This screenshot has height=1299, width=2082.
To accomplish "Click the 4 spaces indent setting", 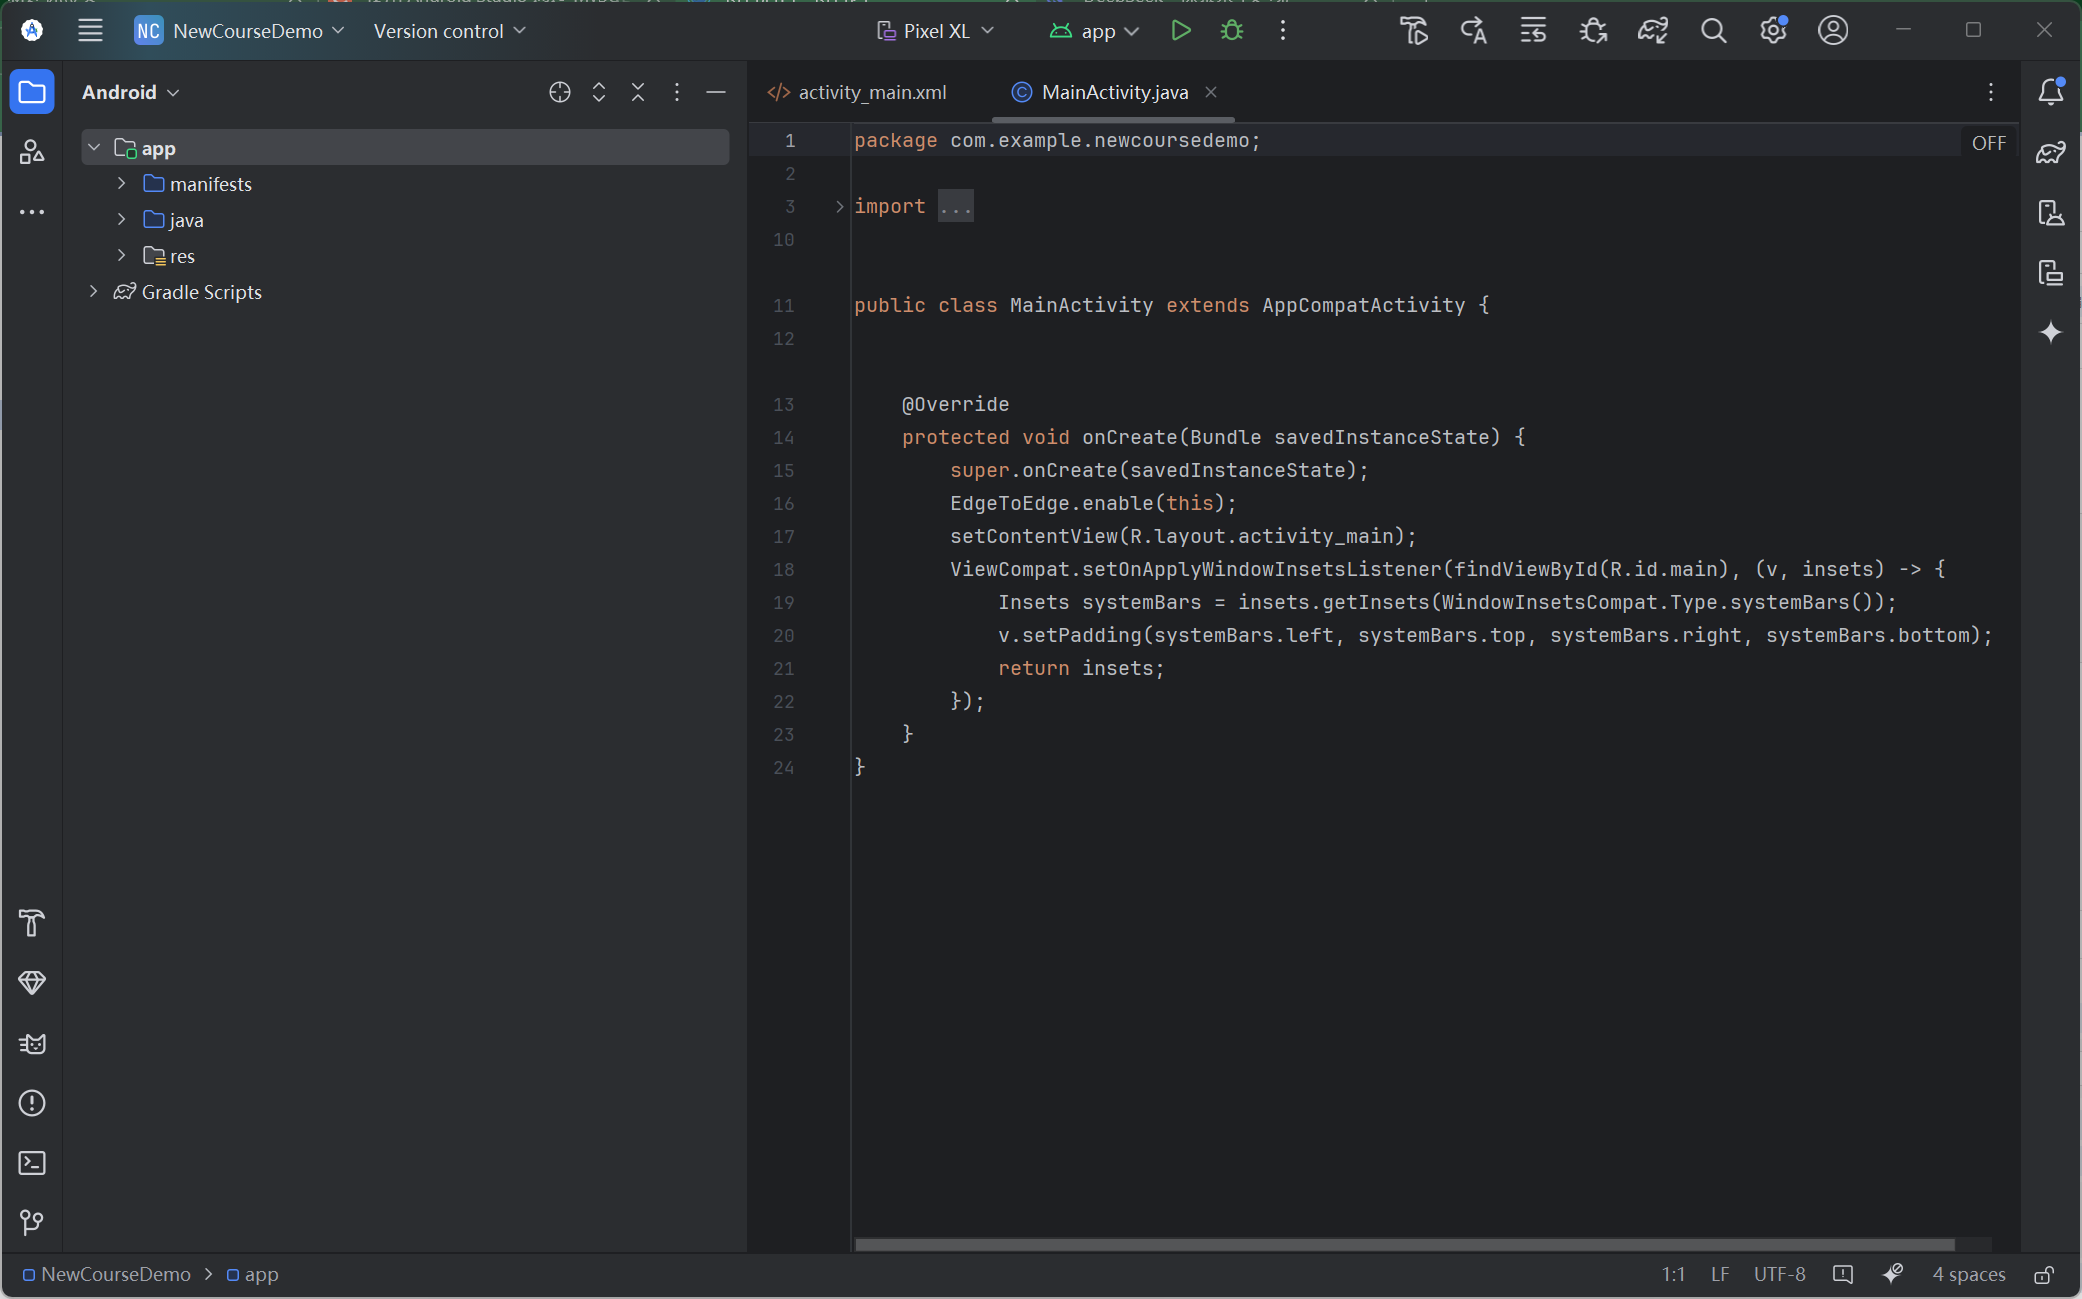I will tap(1968, 1275).
